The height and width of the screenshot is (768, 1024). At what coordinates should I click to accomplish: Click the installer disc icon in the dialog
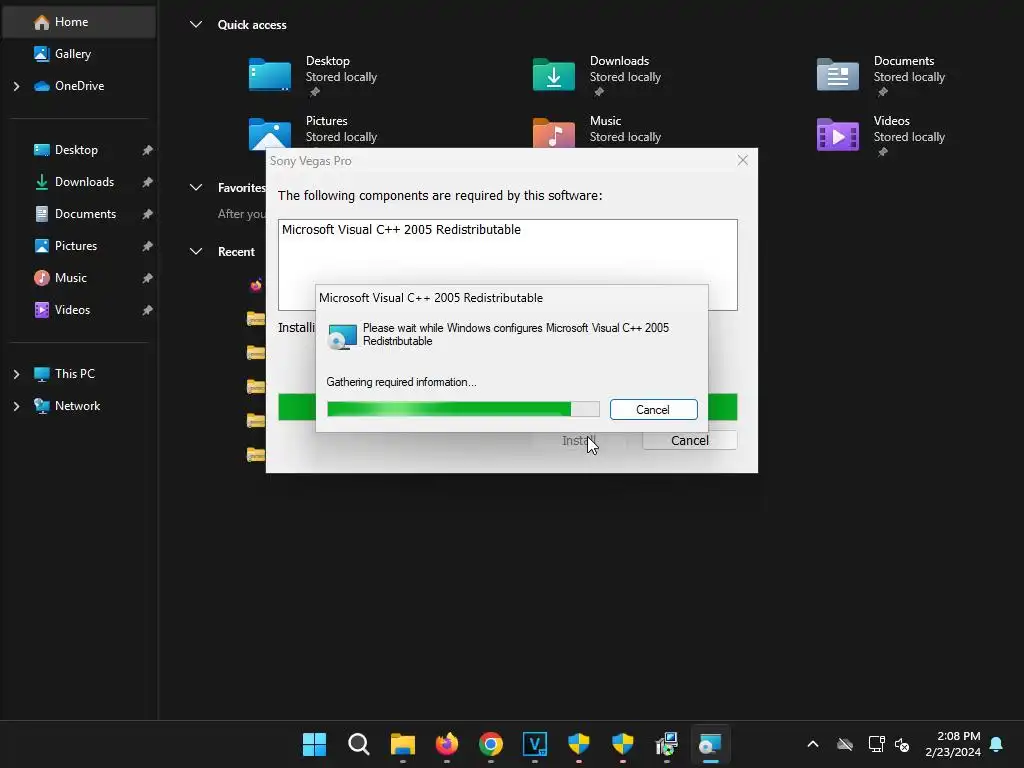(x=342, y=337)
